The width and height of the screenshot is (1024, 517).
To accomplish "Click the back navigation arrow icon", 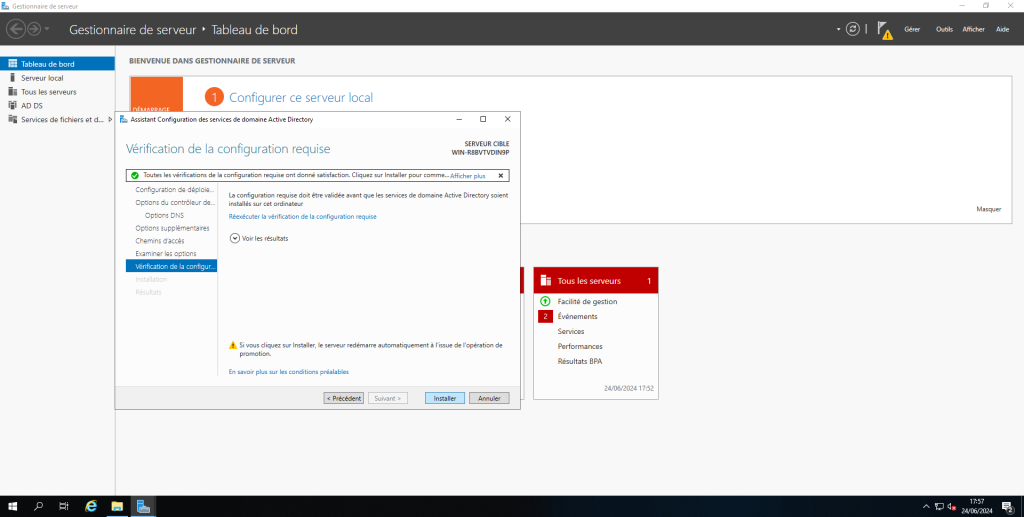I will (15, 29).
